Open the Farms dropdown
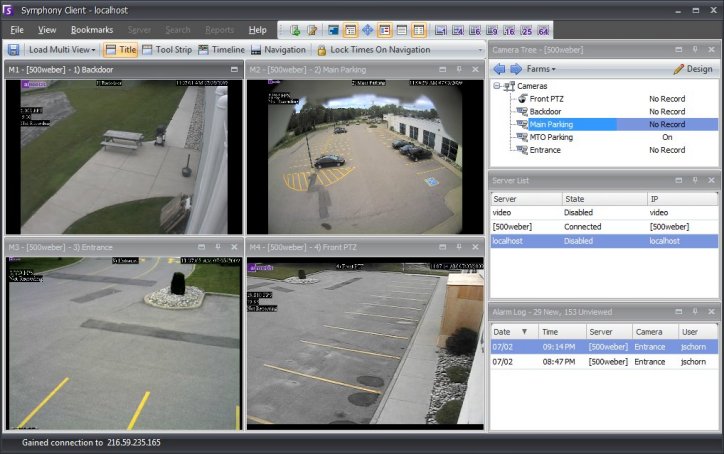Image resolution: width=724 pixels, height=454 pixels. coord(541,69)
